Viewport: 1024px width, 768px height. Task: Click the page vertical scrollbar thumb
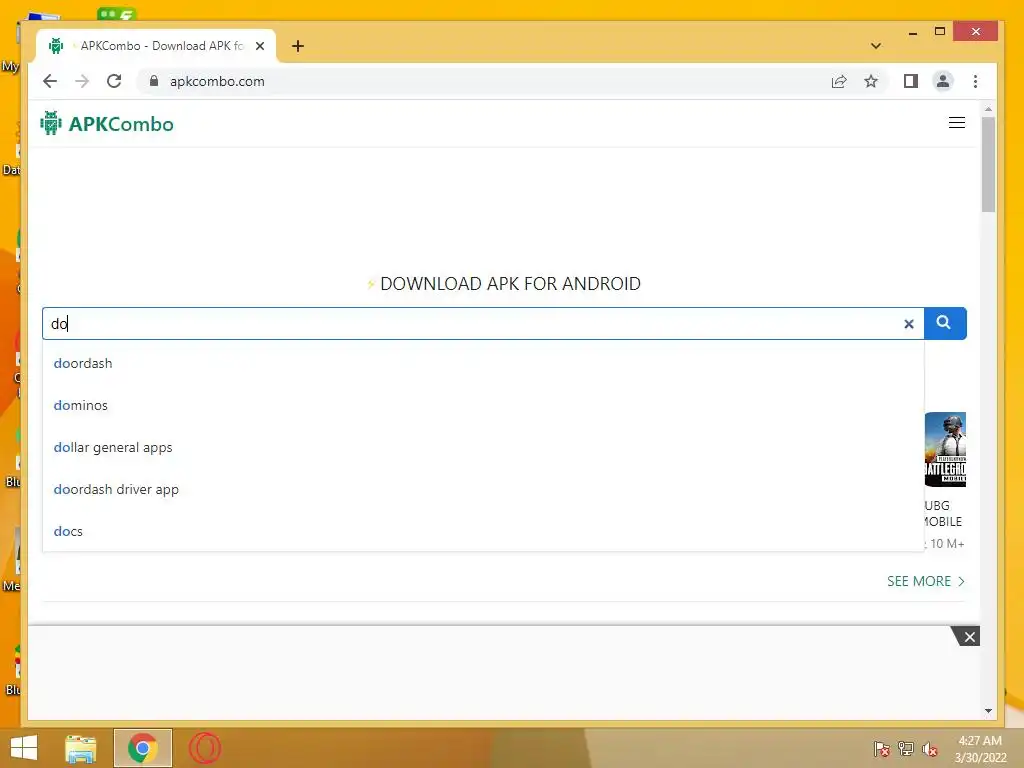point(988,165)
